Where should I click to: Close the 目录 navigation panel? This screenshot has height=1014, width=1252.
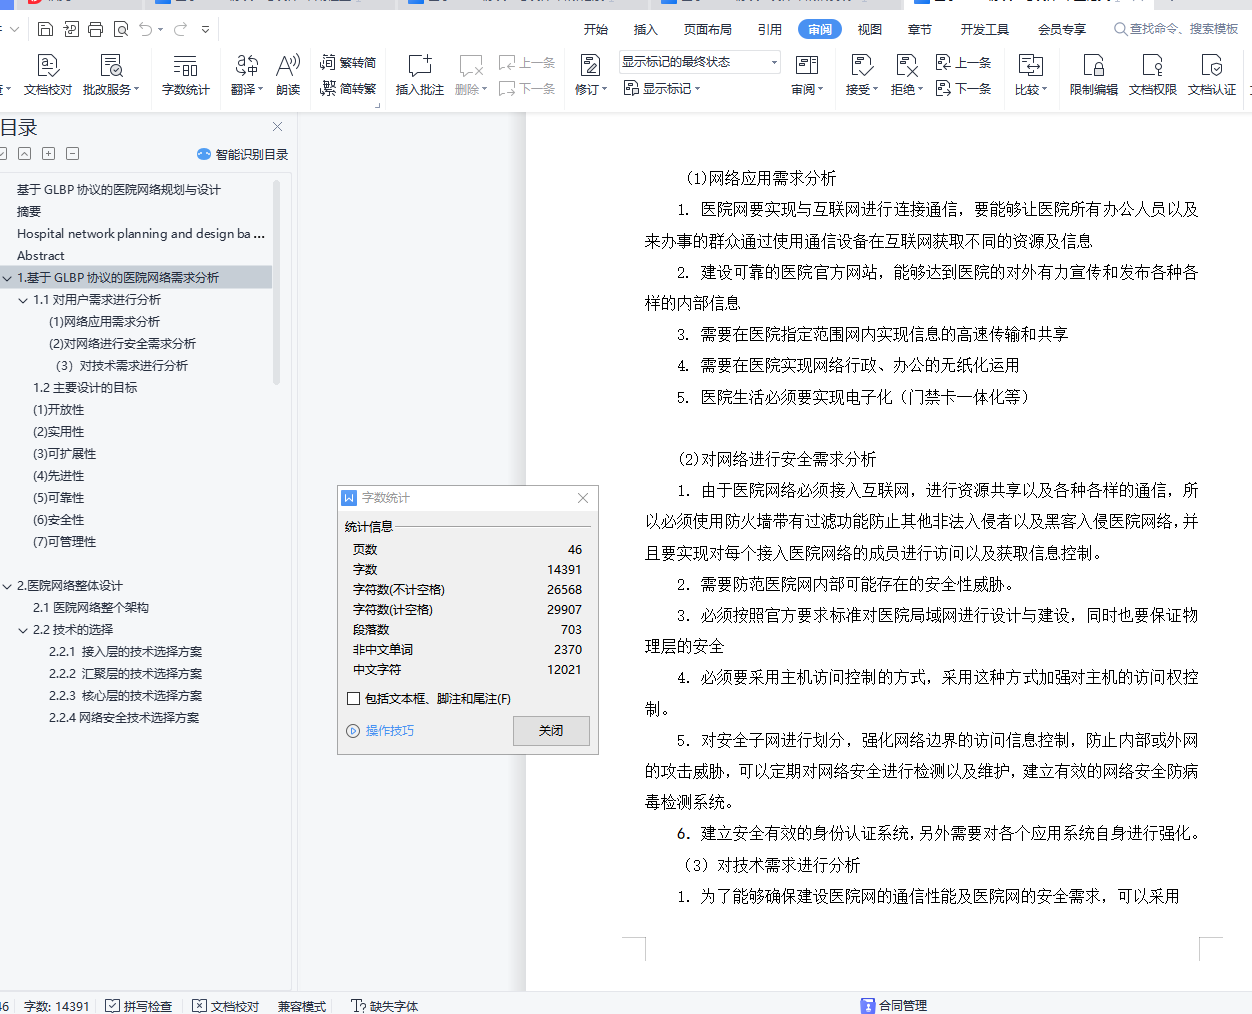click(x=278, y=127)
